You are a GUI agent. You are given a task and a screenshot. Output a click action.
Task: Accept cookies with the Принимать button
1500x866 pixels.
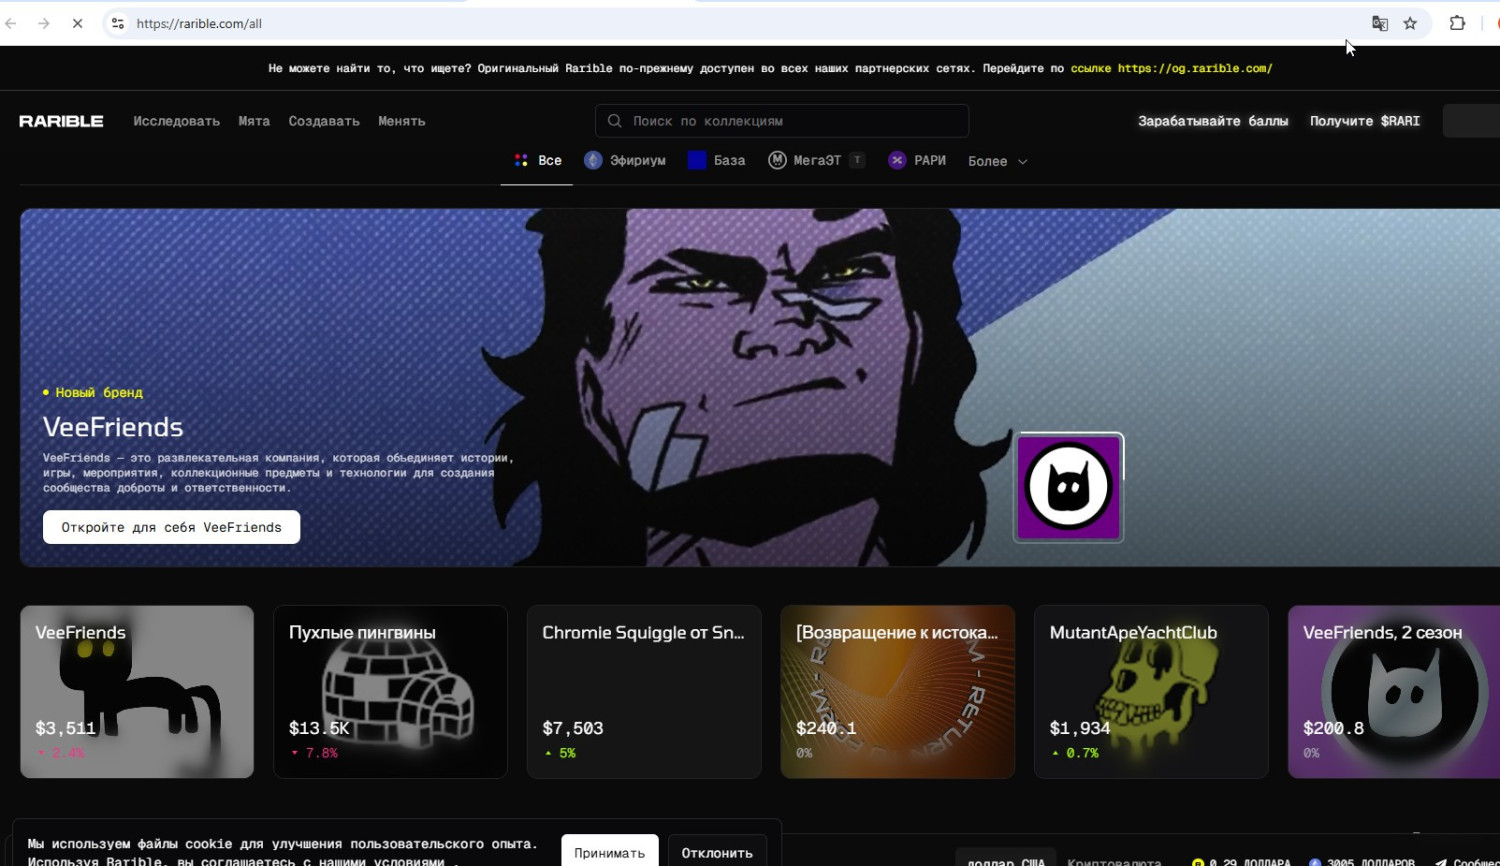(609, 852)
